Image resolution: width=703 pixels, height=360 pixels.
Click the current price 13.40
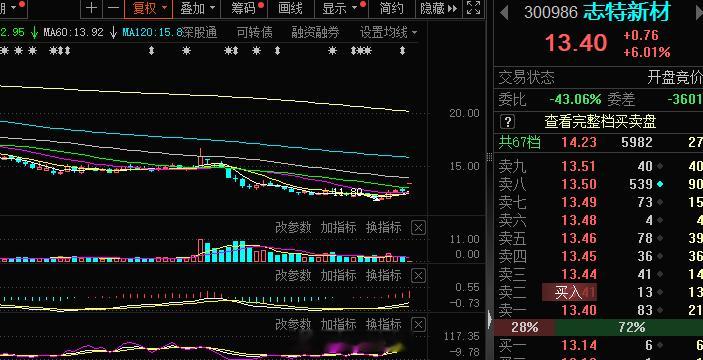coord(576,43)
